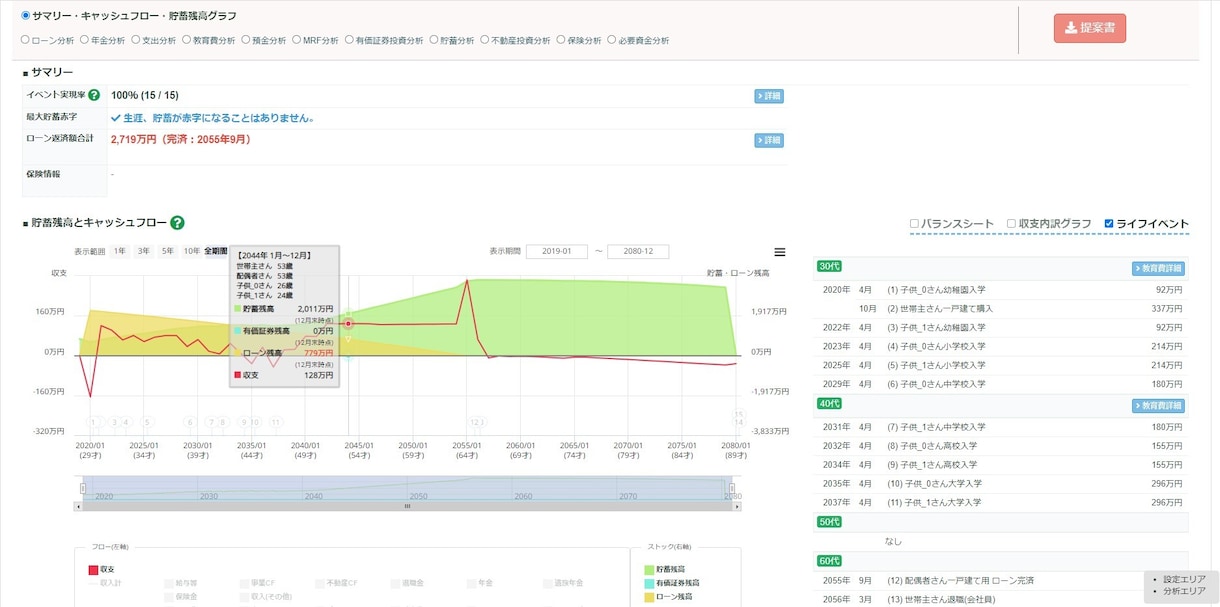Enable the バランスシート checkbox
The image size is (1220, 607).
(x=914, y=223)
